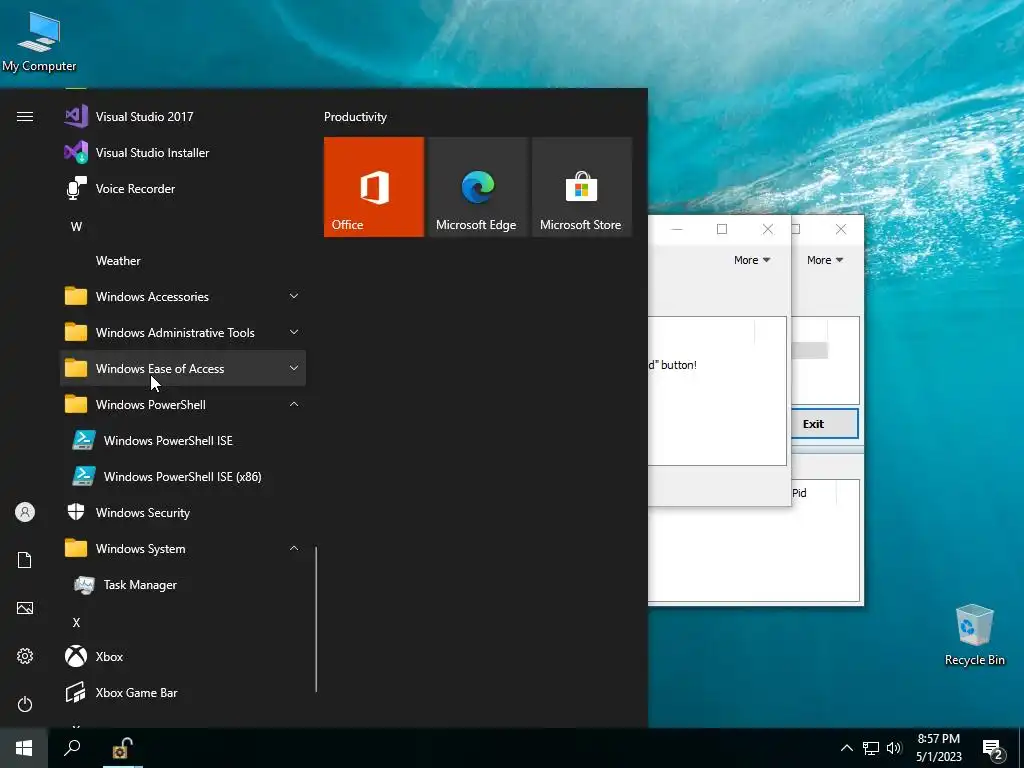The image size is (1024, 768).
Task: Open Xbox Game Bar
Action: coord(183,693)
